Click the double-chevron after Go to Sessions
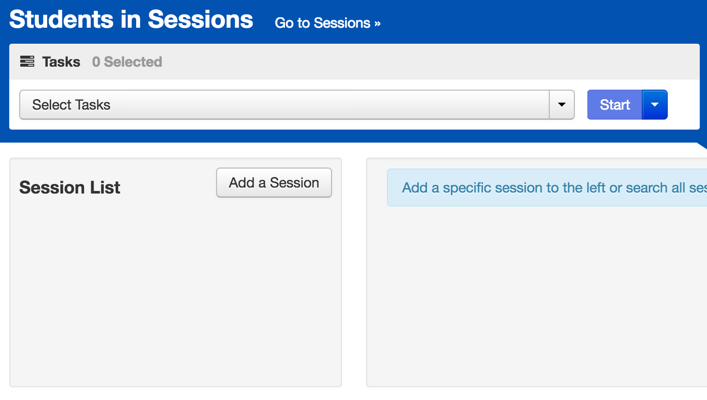The width and height of the screenshot is (707, 400). point(377,24)
